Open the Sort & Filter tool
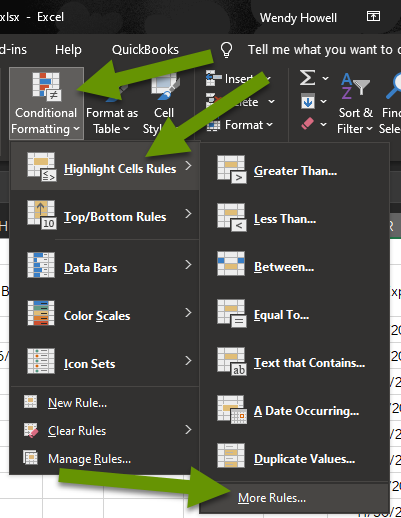Image resolution: width=401 pixels, height=518 pixels. point(355,103)
